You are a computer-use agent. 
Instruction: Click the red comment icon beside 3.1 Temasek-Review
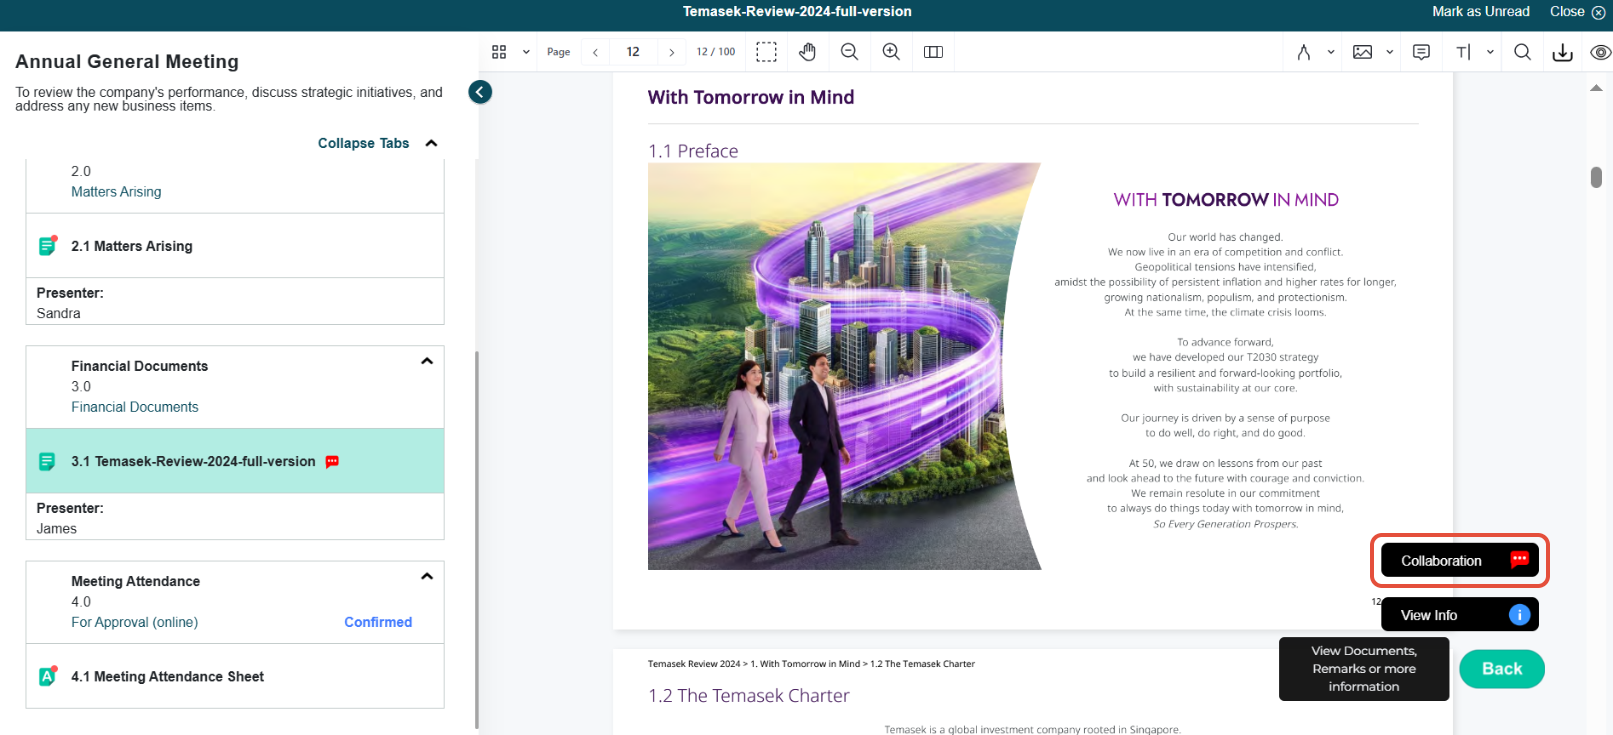click(332, 461)
